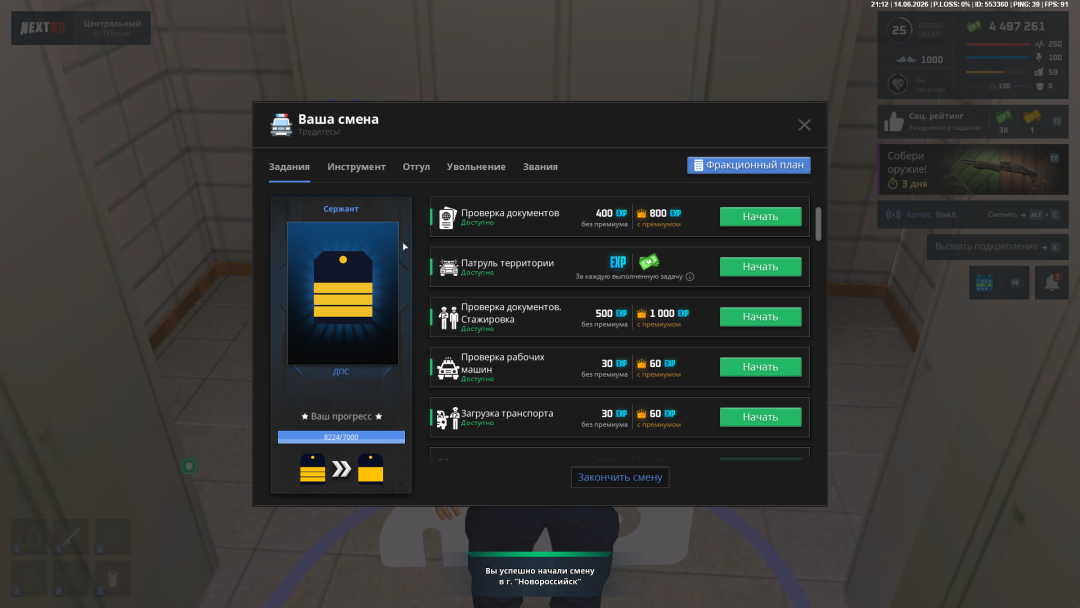Screen dimensions: 1080x608
Task: Click the info icon near За каждую выполненную задачу
Action: click(x=690, y=277)
